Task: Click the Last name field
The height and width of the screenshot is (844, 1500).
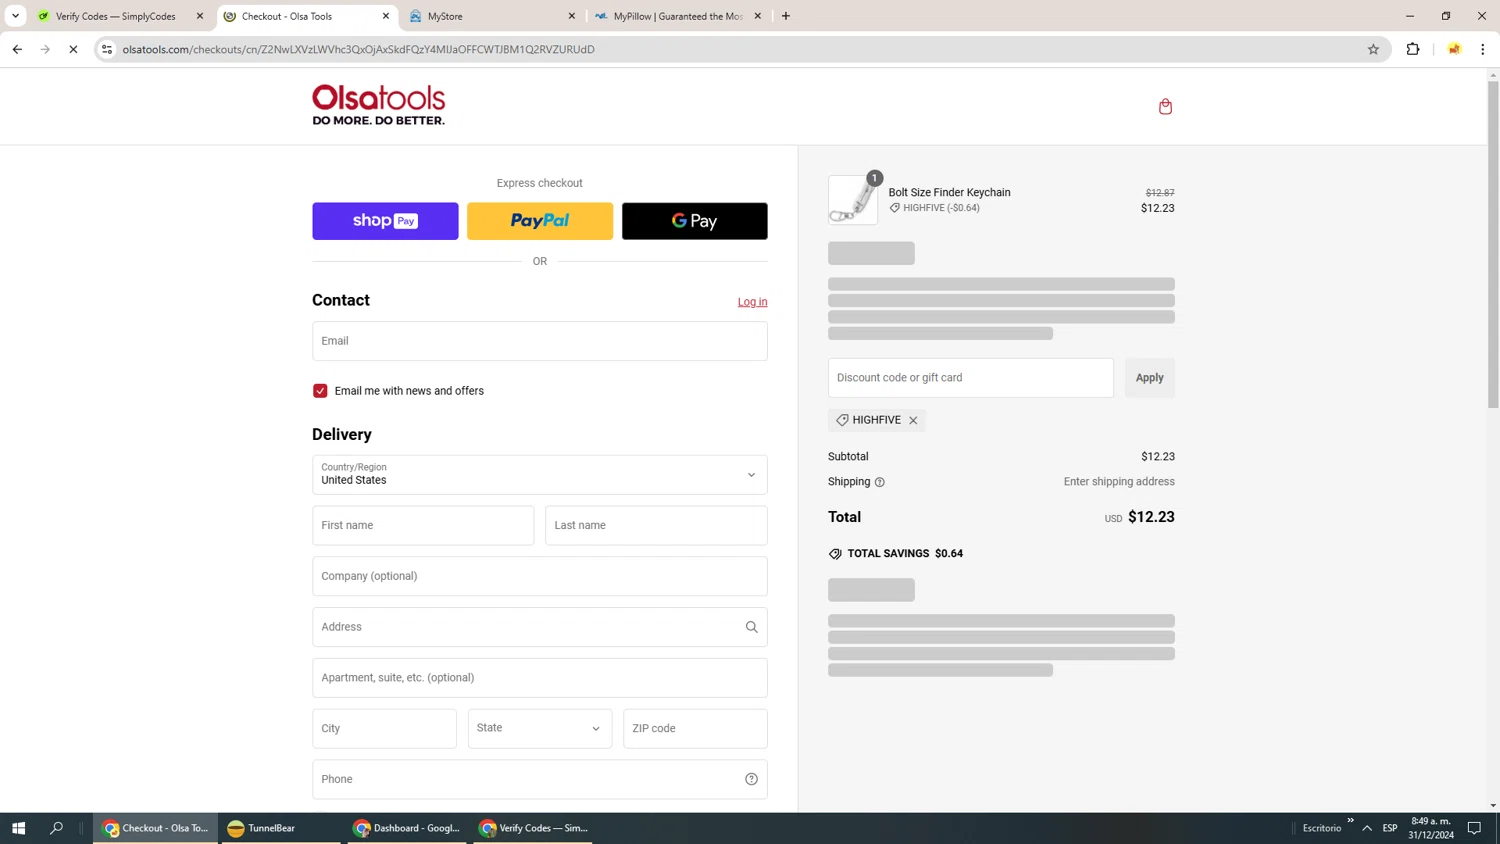Action: click(x=656, y=525)
